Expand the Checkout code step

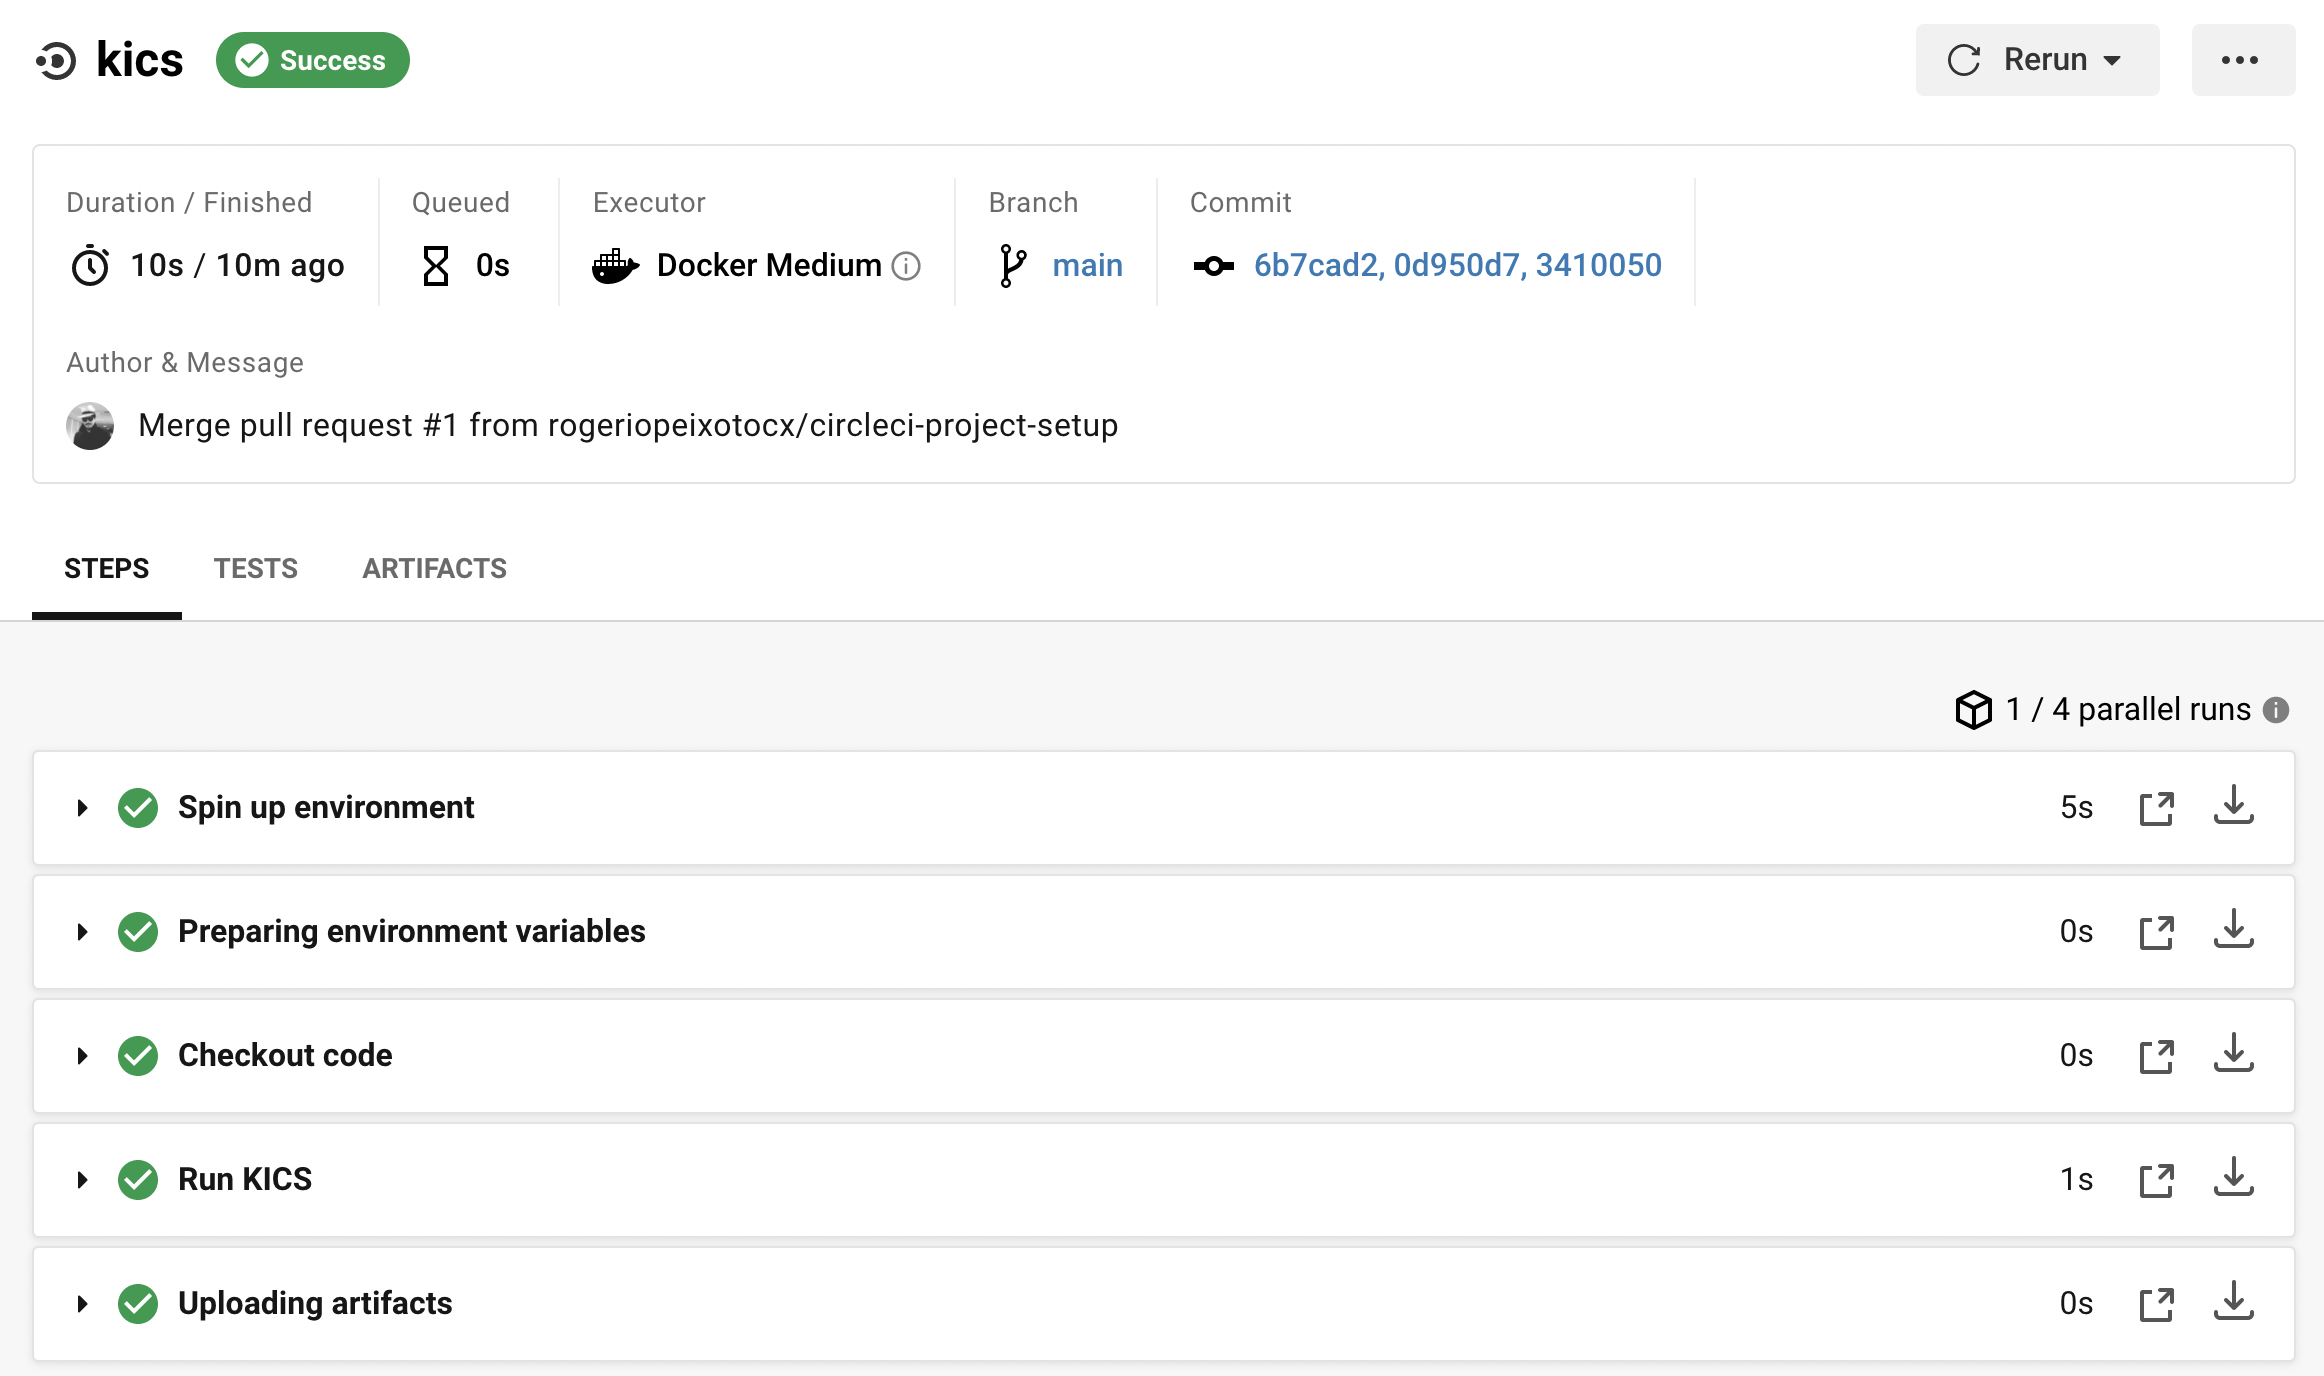point(83,1056)
